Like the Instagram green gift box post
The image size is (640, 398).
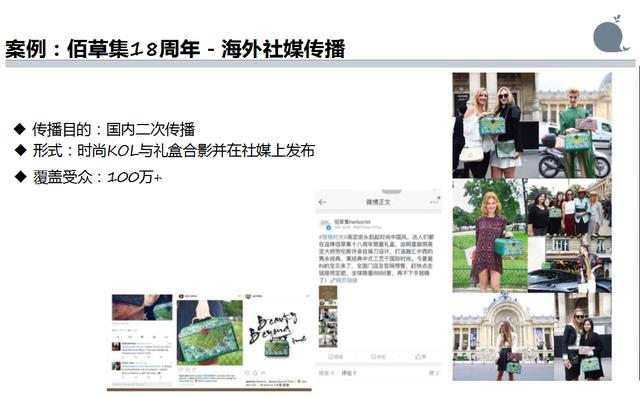[x=181, y=370]
